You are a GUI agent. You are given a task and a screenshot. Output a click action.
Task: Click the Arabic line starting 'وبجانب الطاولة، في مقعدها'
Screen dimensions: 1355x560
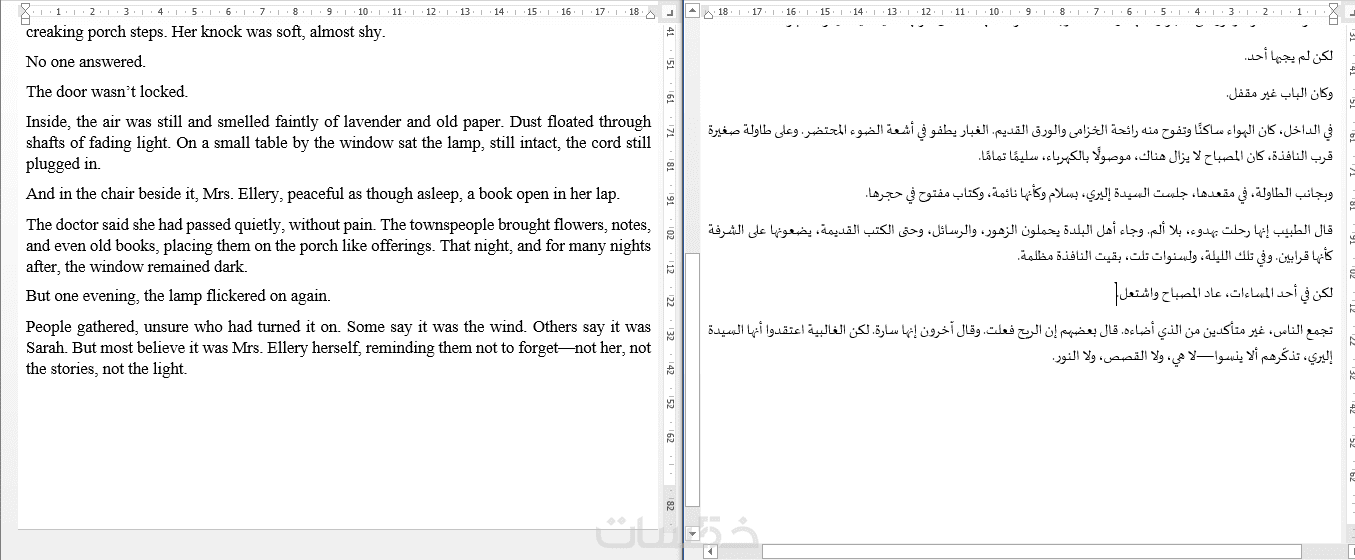coord(1099,193)
